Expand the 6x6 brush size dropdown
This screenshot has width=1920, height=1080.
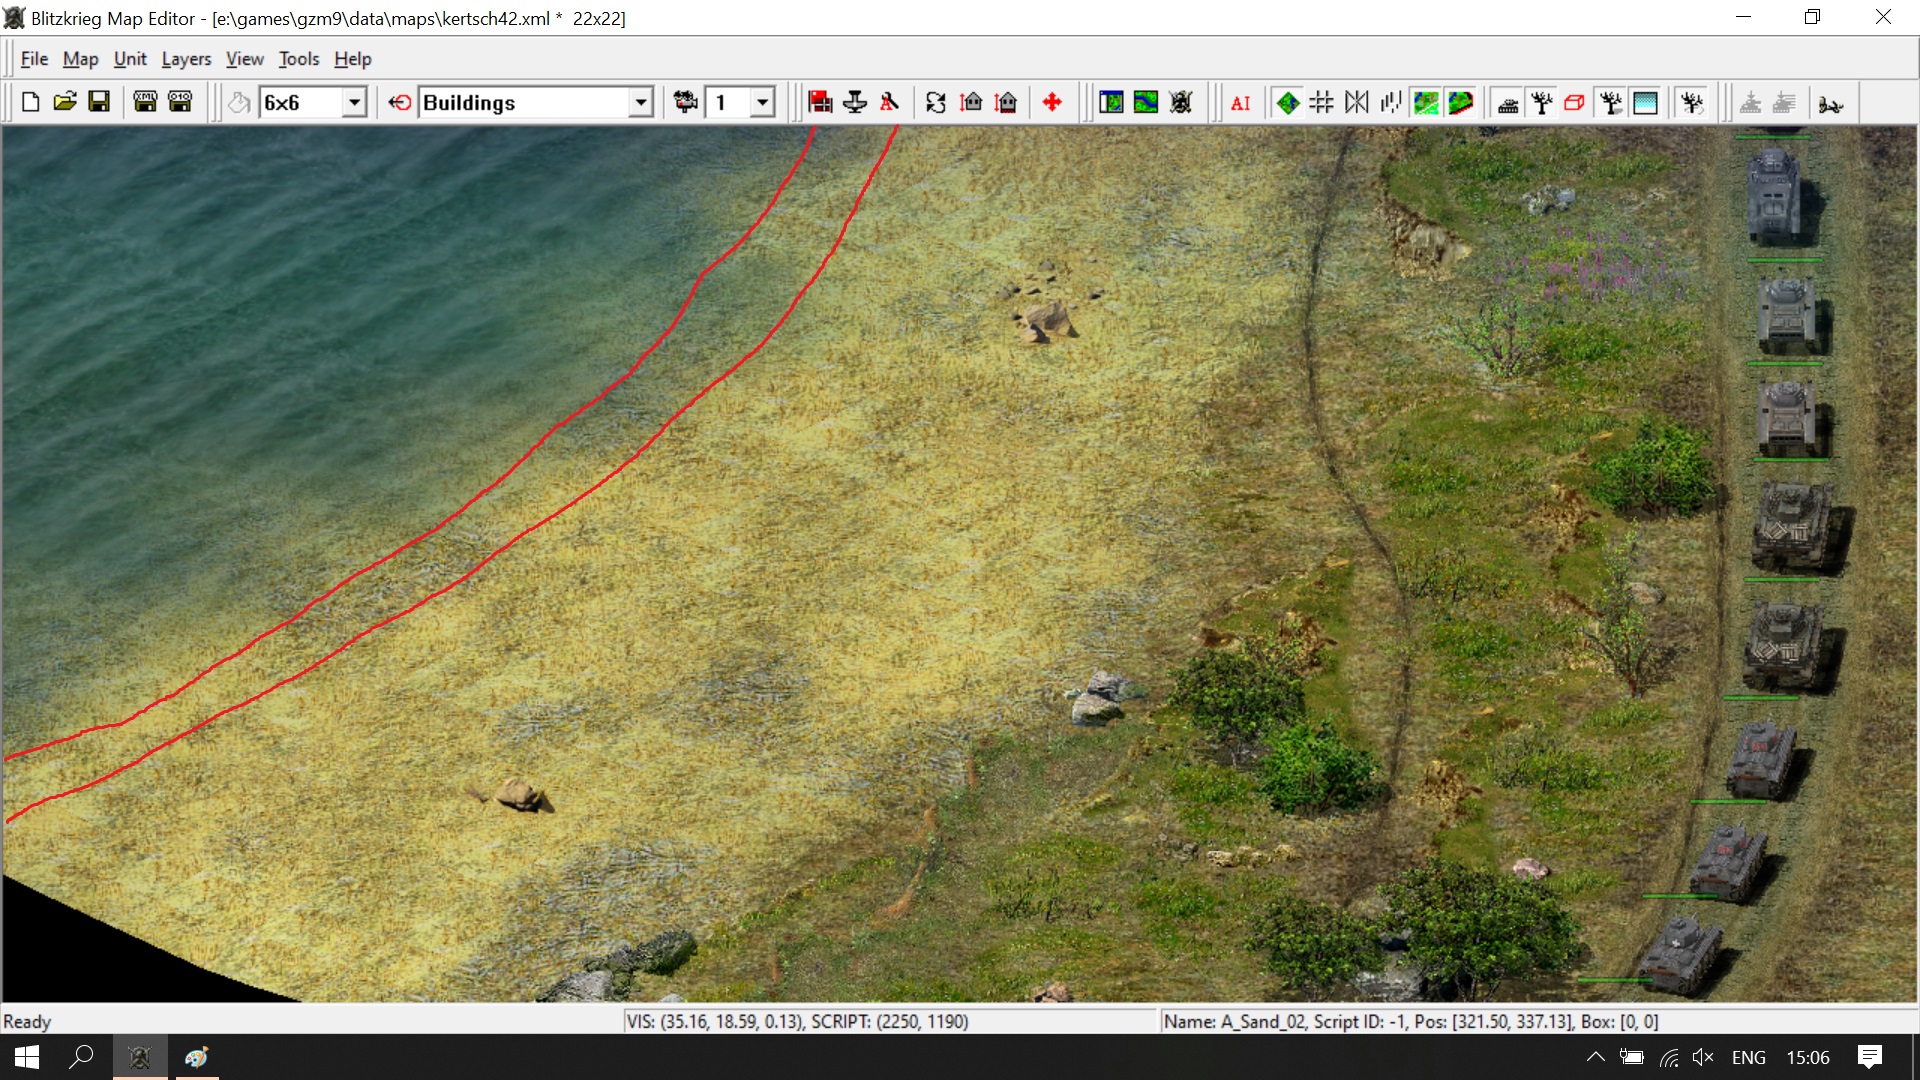(x=354, y=102)
